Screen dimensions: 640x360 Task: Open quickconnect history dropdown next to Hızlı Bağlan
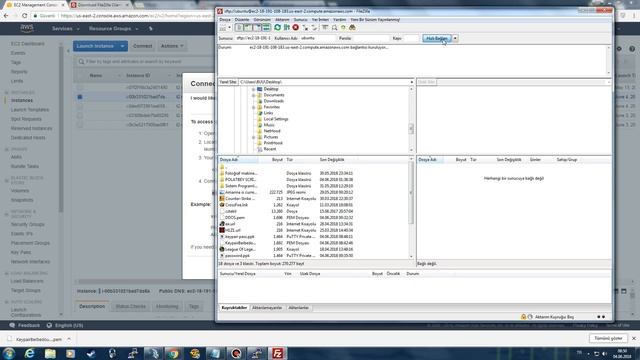coord(455,38)
